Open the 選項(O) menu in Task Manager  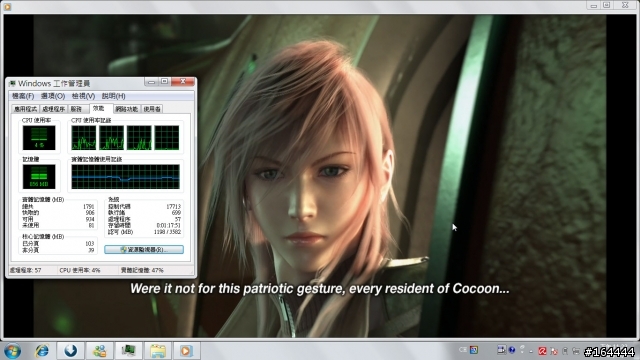click(x=53, y=96)
